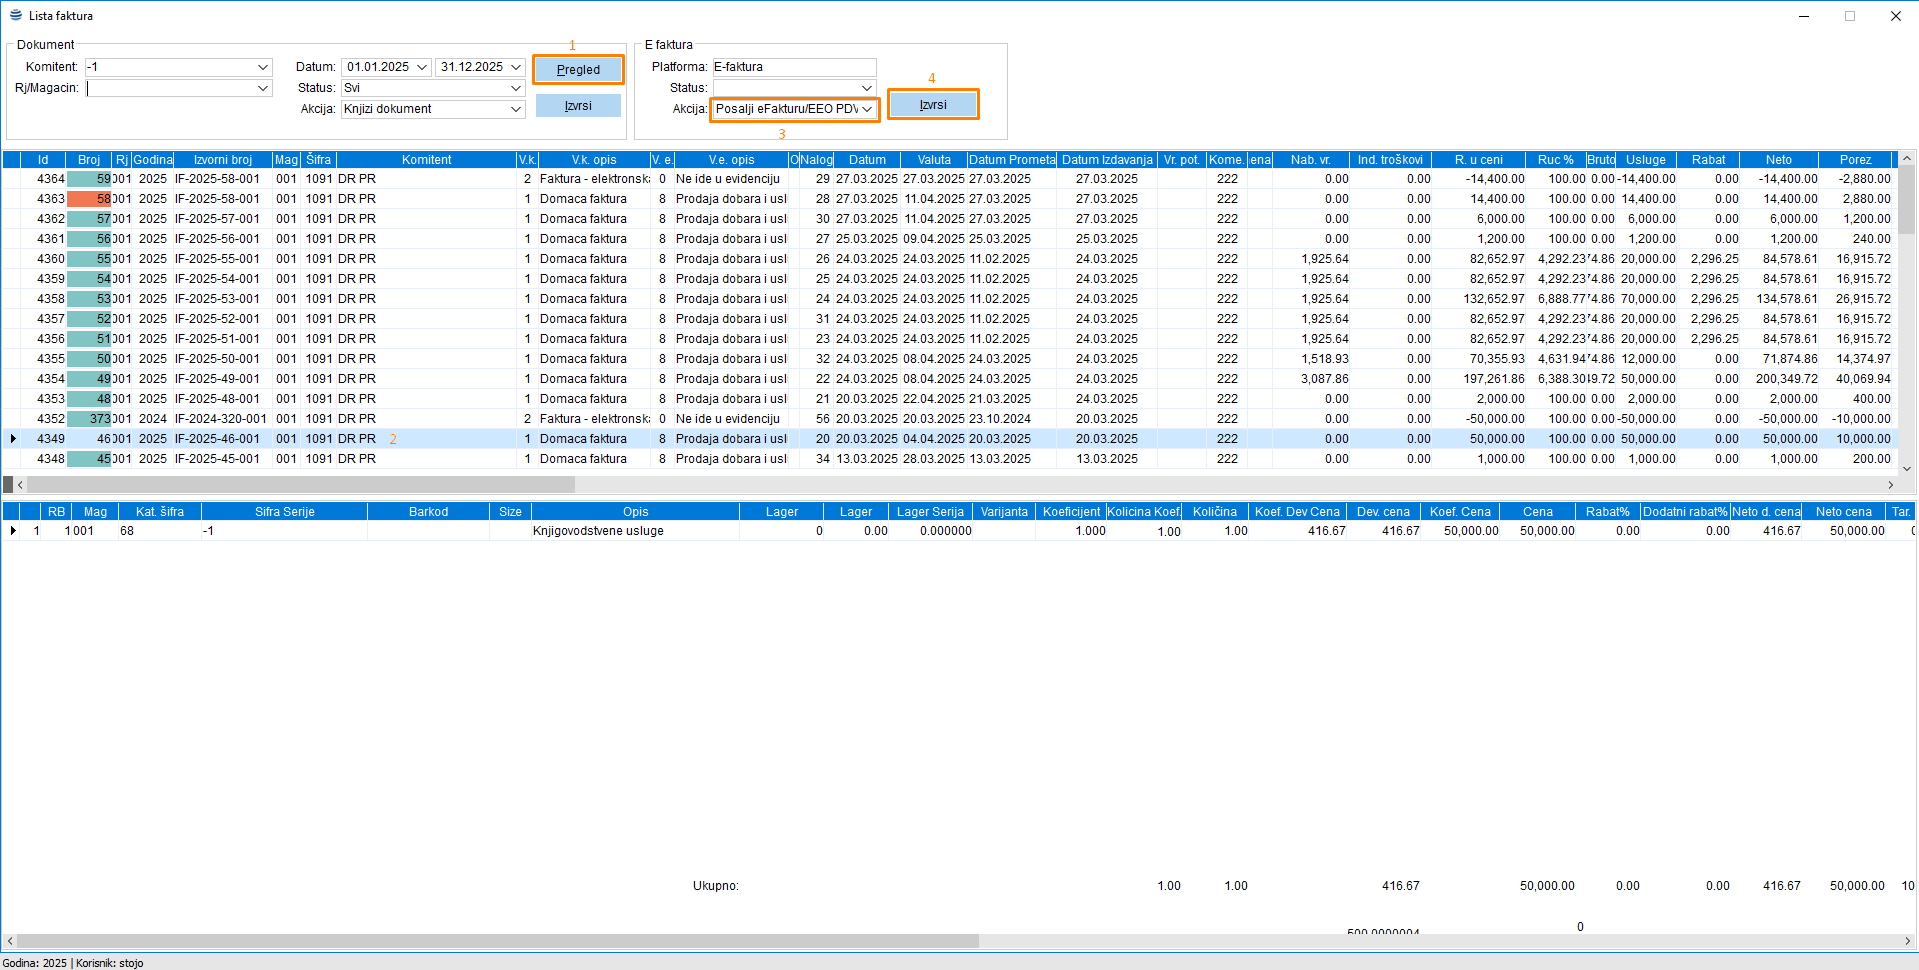Open the E faktura Akcija dropdown
The height and width of the screenshot is (970, 1919).
pyautogui.click(x=867, y=109)
